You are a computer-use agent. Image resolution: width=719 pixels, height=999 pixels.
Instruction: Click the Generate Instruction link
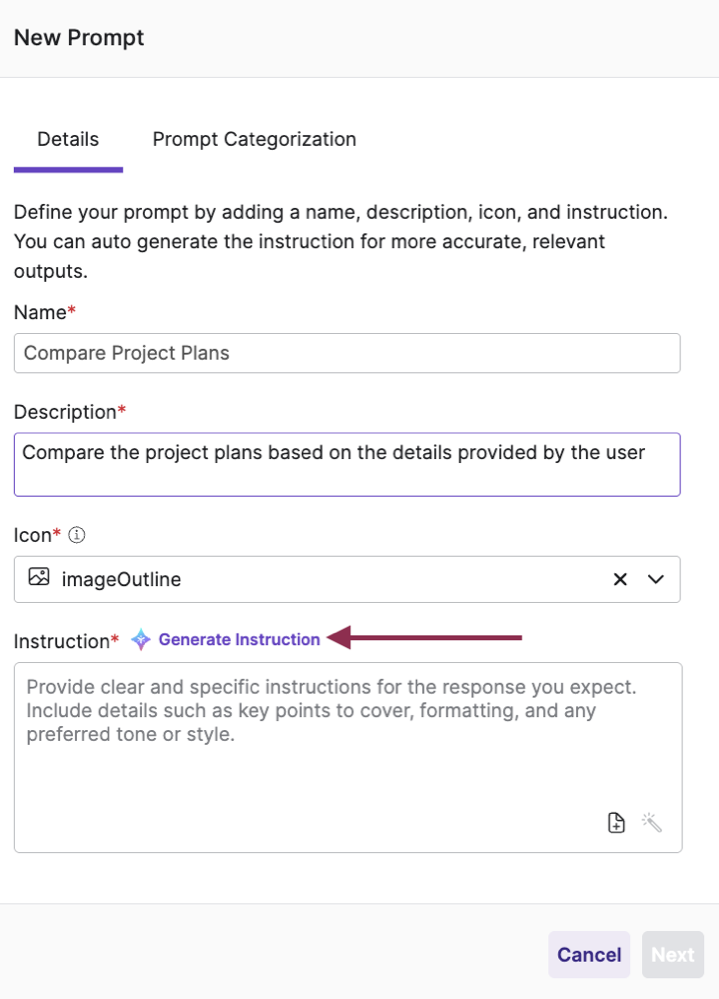coord(239,640)
